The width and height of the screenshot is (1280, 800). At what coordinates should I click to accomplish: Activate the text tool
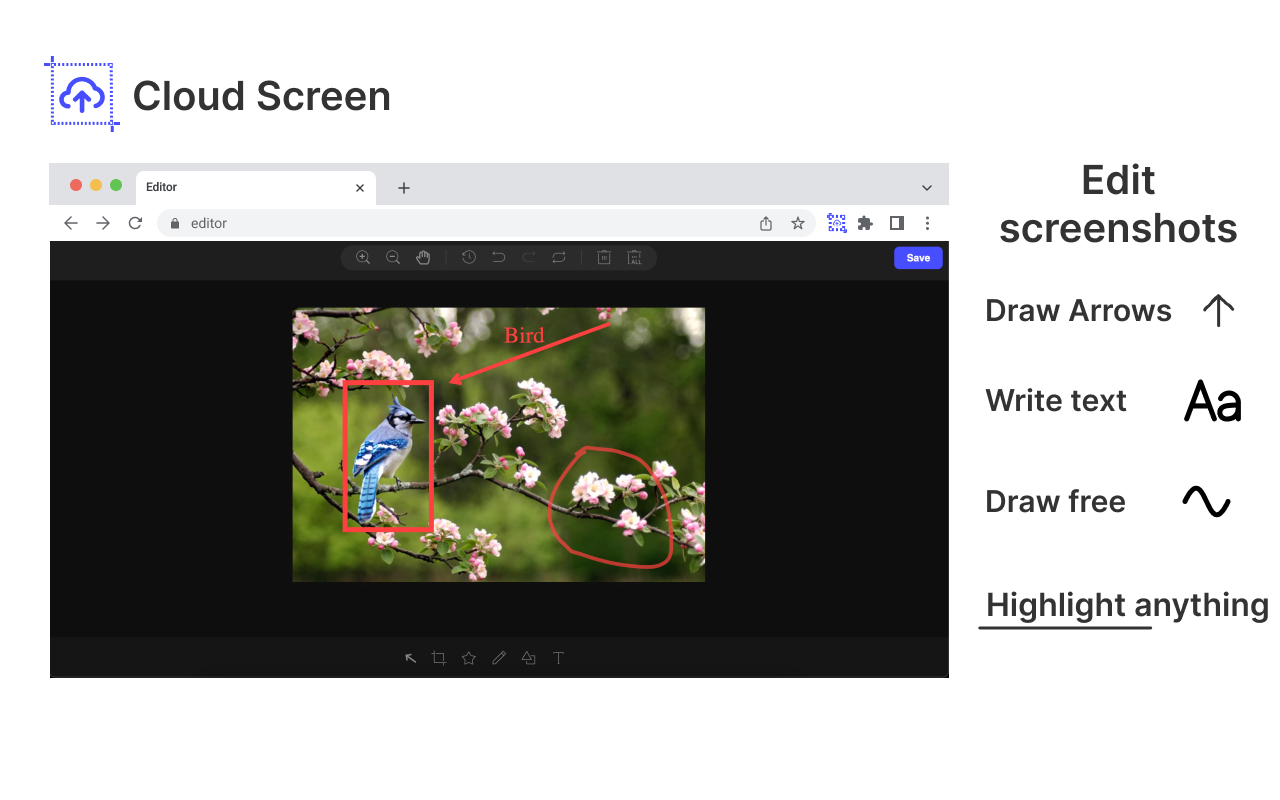click(x=559, y=658)
